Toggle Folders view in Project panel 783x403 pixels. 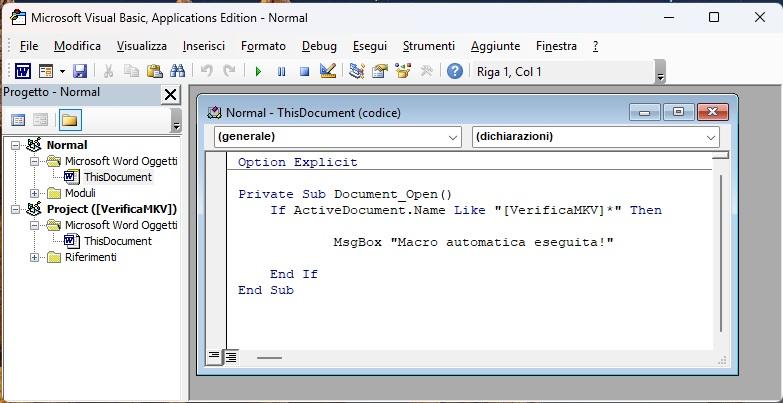click(69, 120)
